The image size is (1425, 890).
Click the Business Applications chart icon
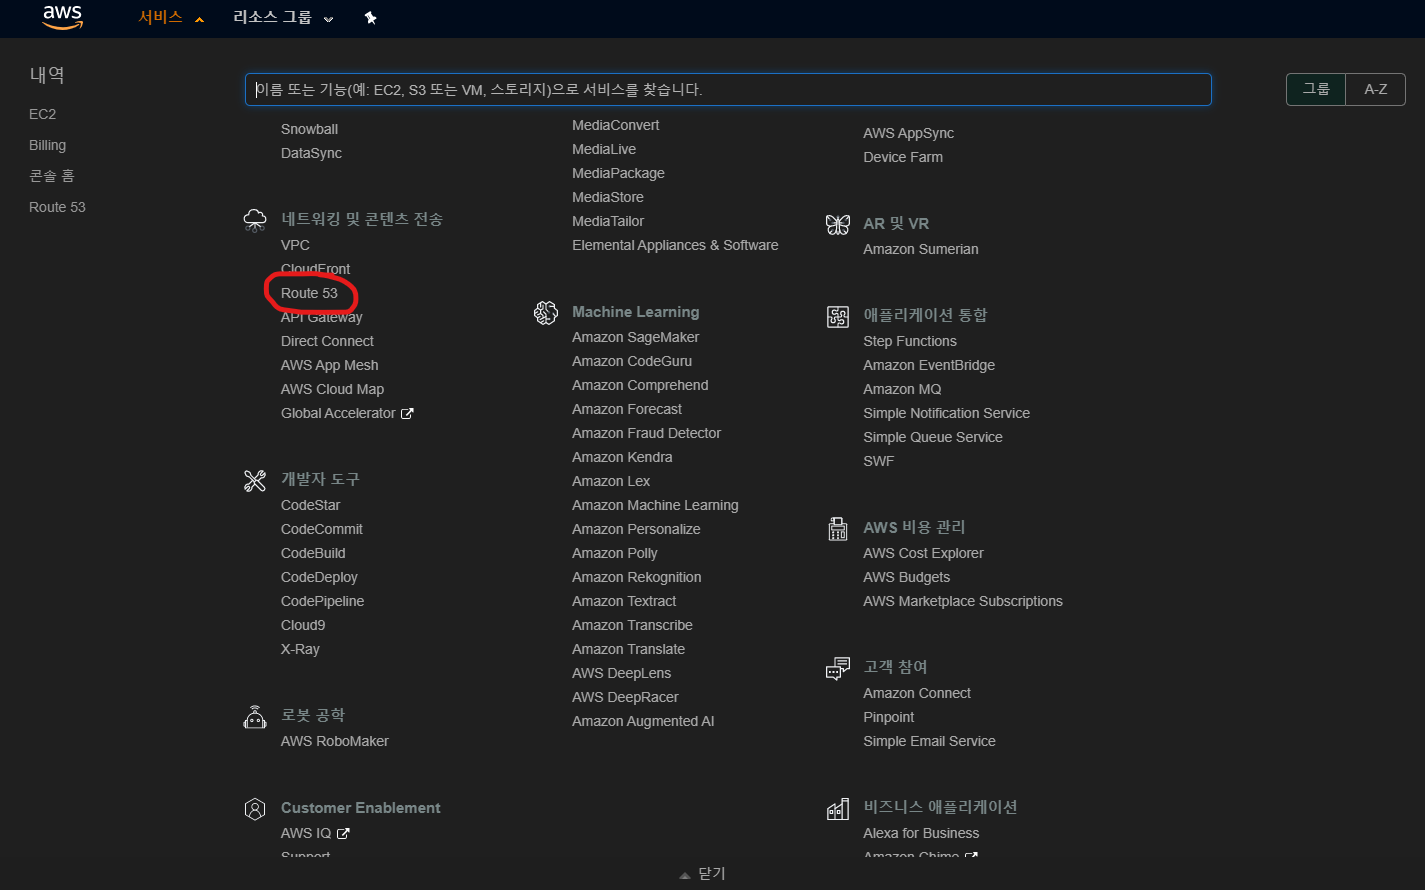click(x=838, y=808)
